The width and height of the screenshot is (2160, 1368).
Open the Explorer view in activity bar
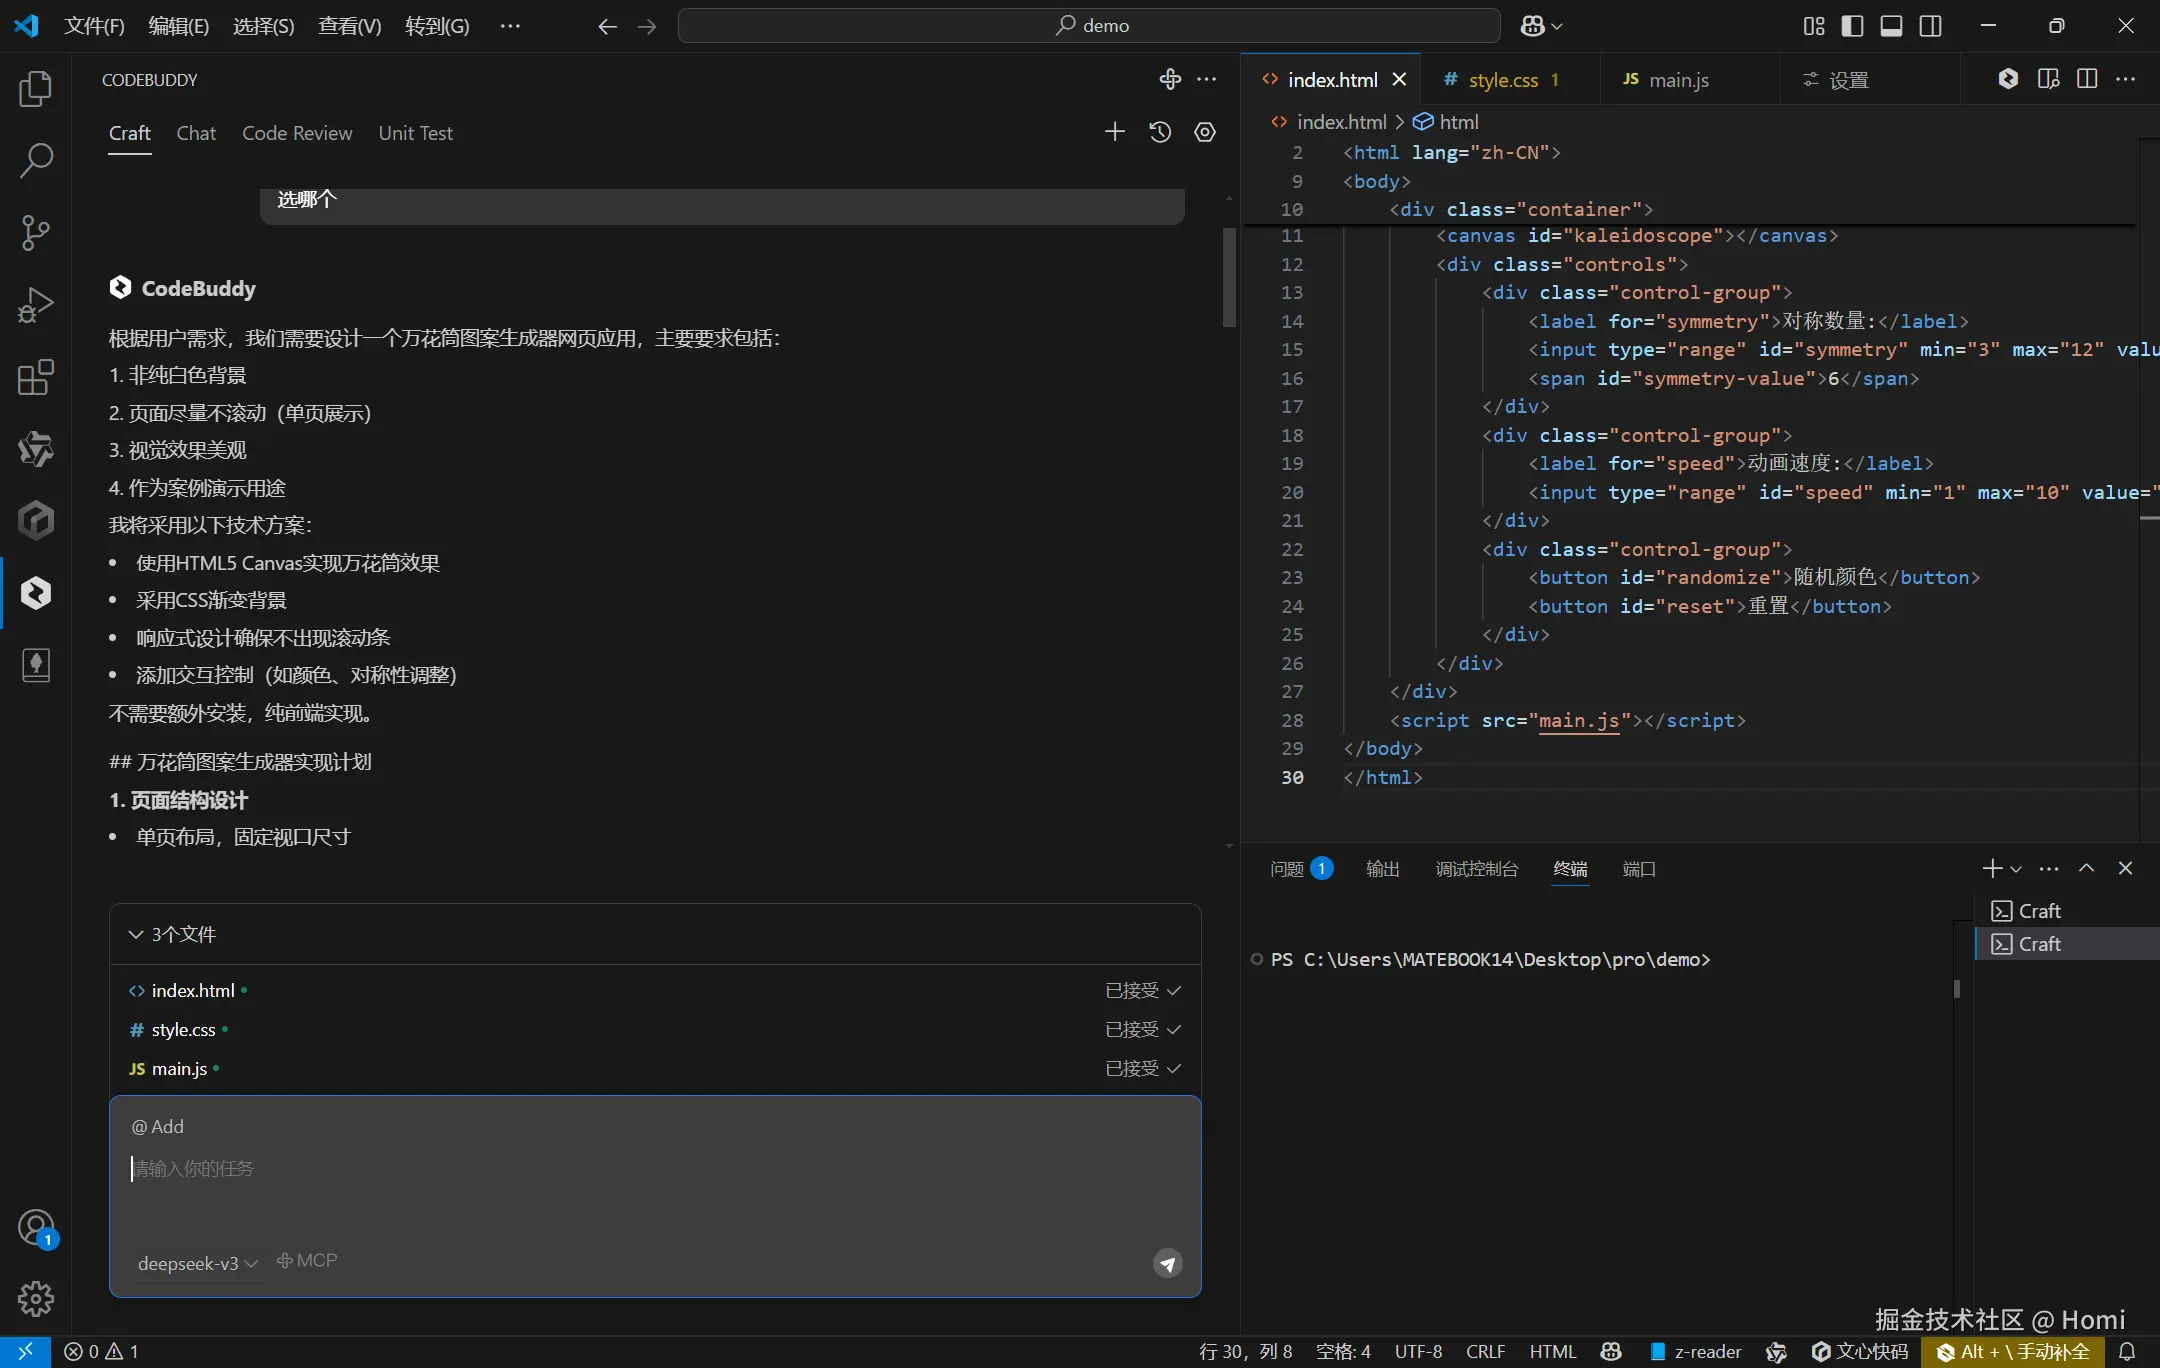coord(35,89)
